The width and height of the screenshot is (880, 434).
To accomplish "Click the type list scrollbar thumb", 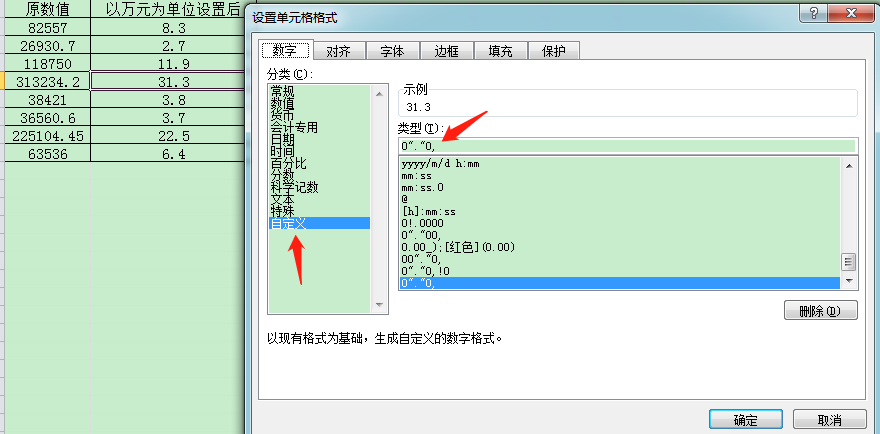I will point(849,262).
